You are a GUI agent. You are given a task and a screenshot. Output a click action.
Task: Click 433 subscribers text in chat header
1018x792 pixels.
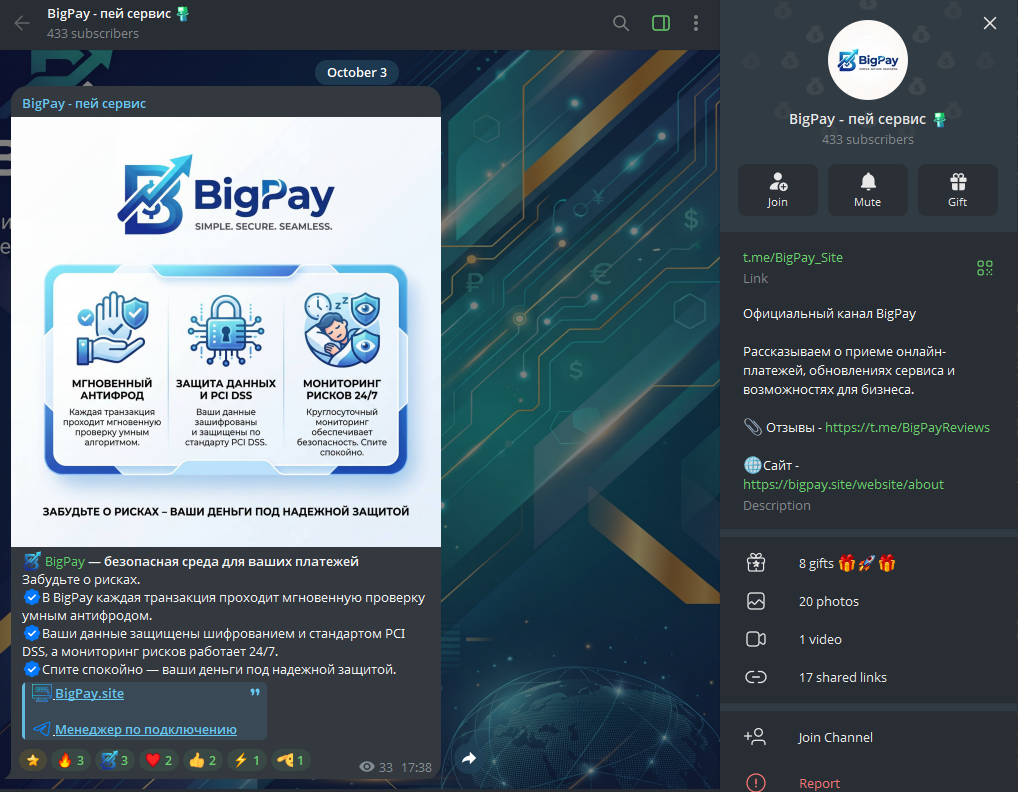click(x=93, y=33)
